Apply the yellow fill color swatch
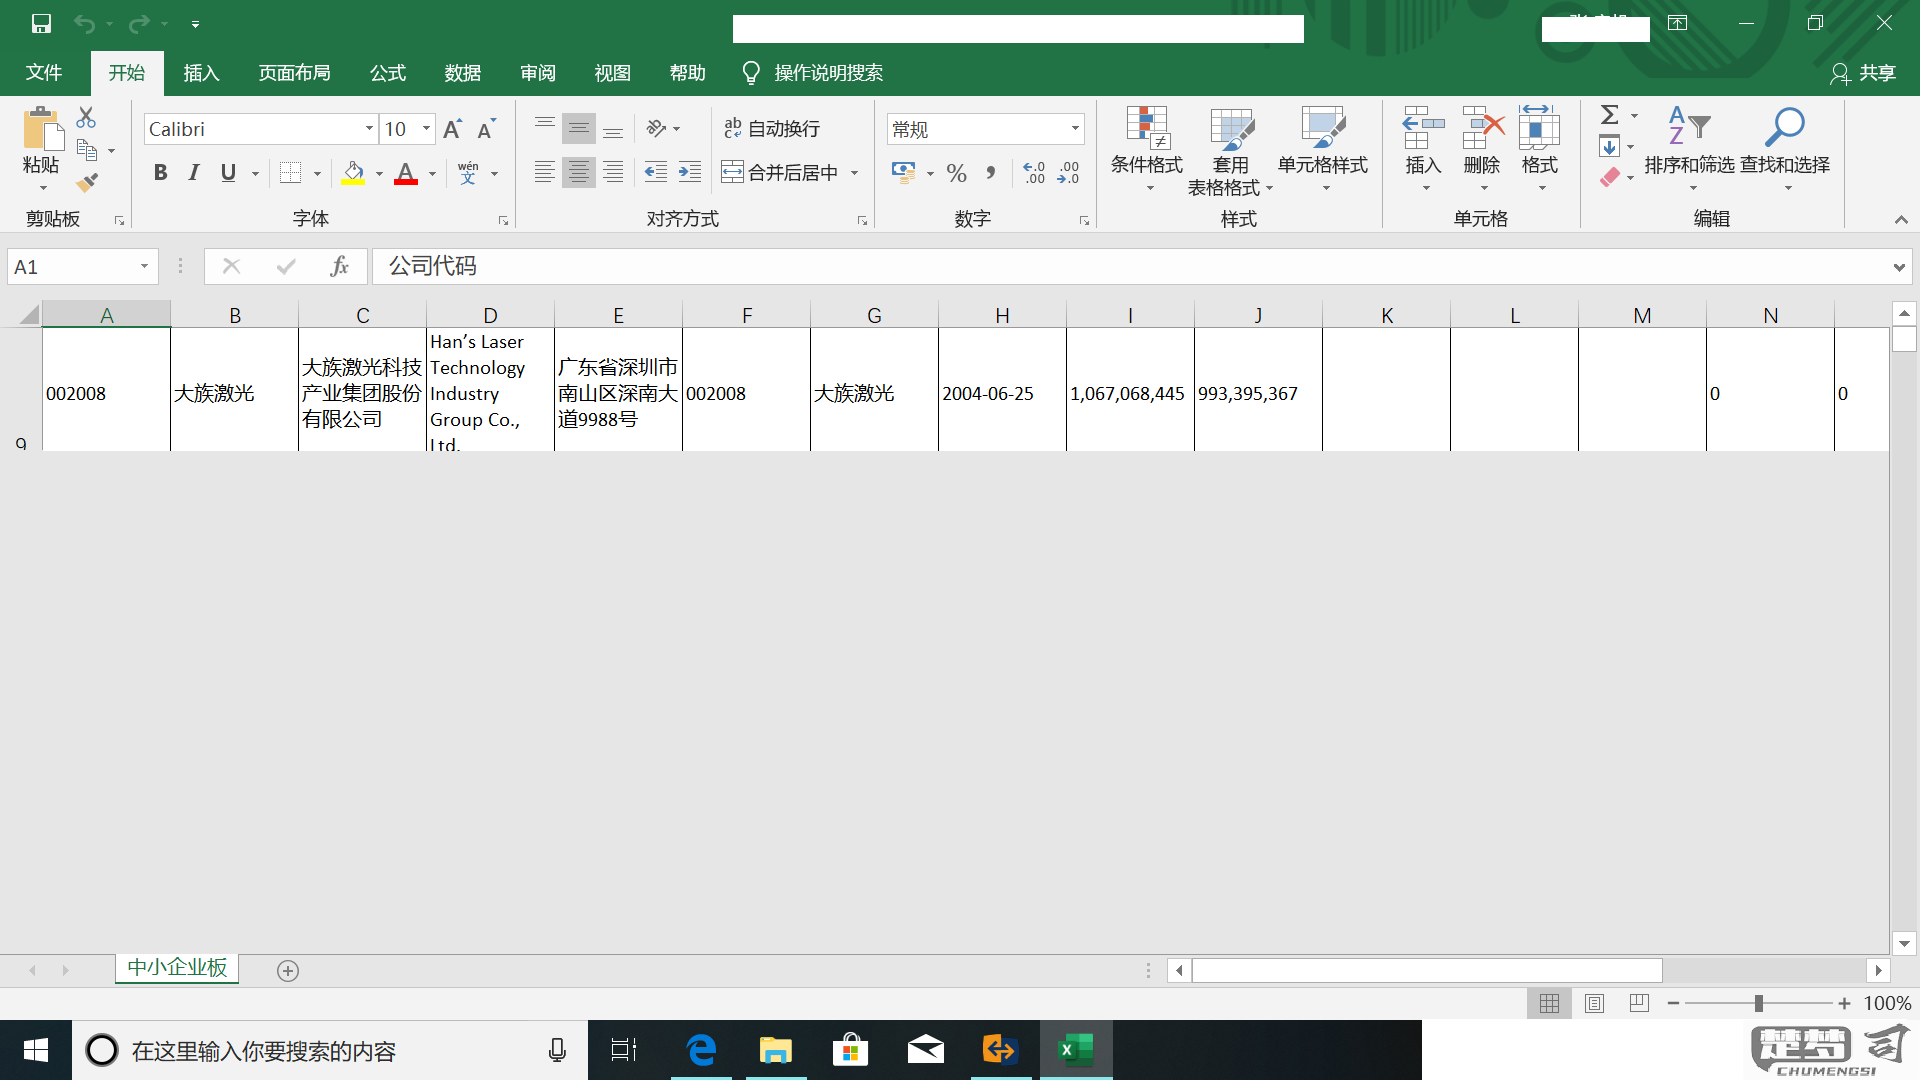 353,174
